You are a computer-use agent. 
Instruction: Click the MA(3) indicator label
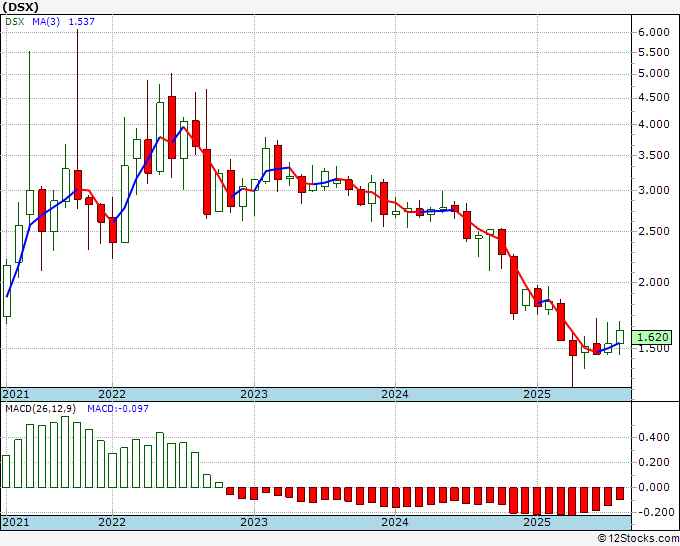46,21
